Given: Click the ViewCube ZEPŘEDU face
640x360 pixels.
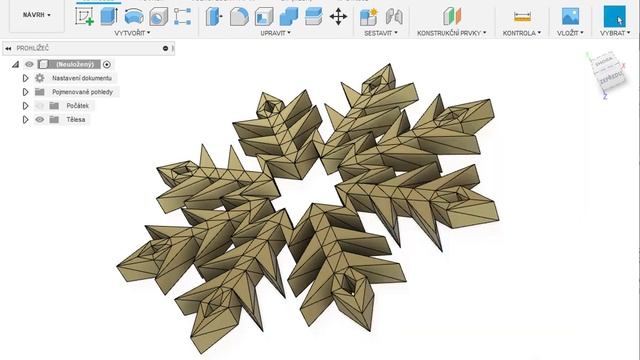Looking at the screenshot, I should 612,78.
